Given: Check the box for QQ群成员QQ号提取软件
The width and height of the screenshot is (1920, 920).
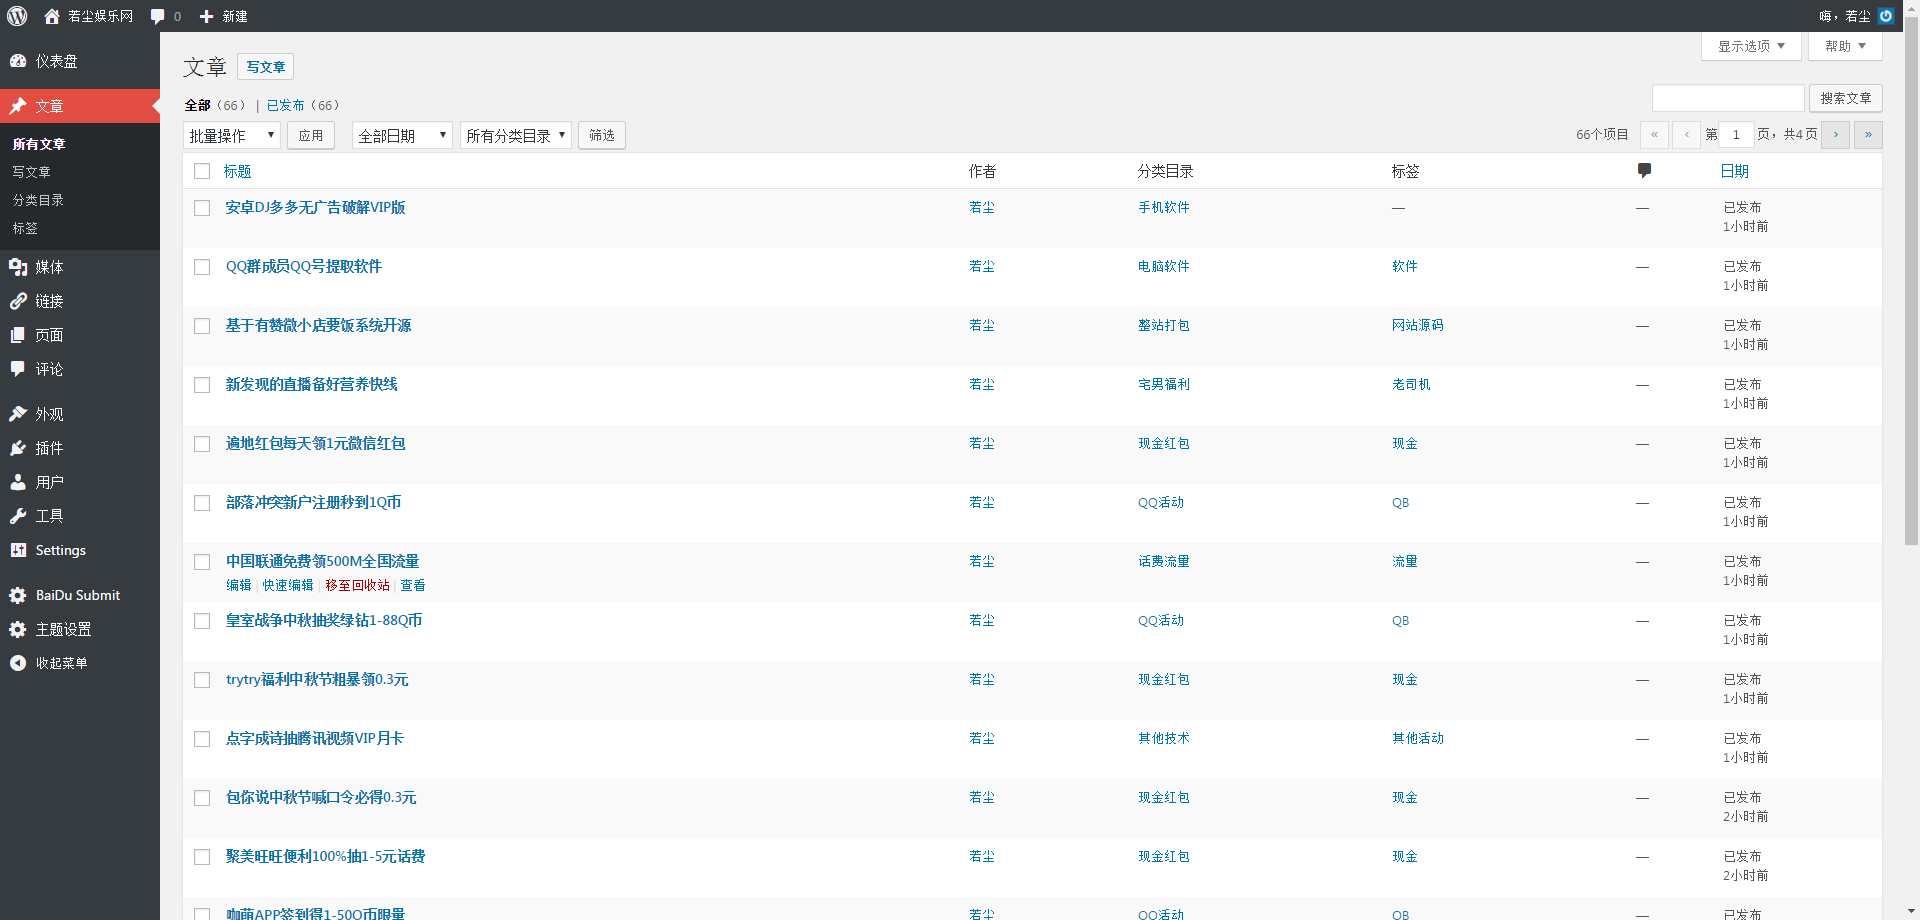Looking at the screenshot, I should click(202, 267).
